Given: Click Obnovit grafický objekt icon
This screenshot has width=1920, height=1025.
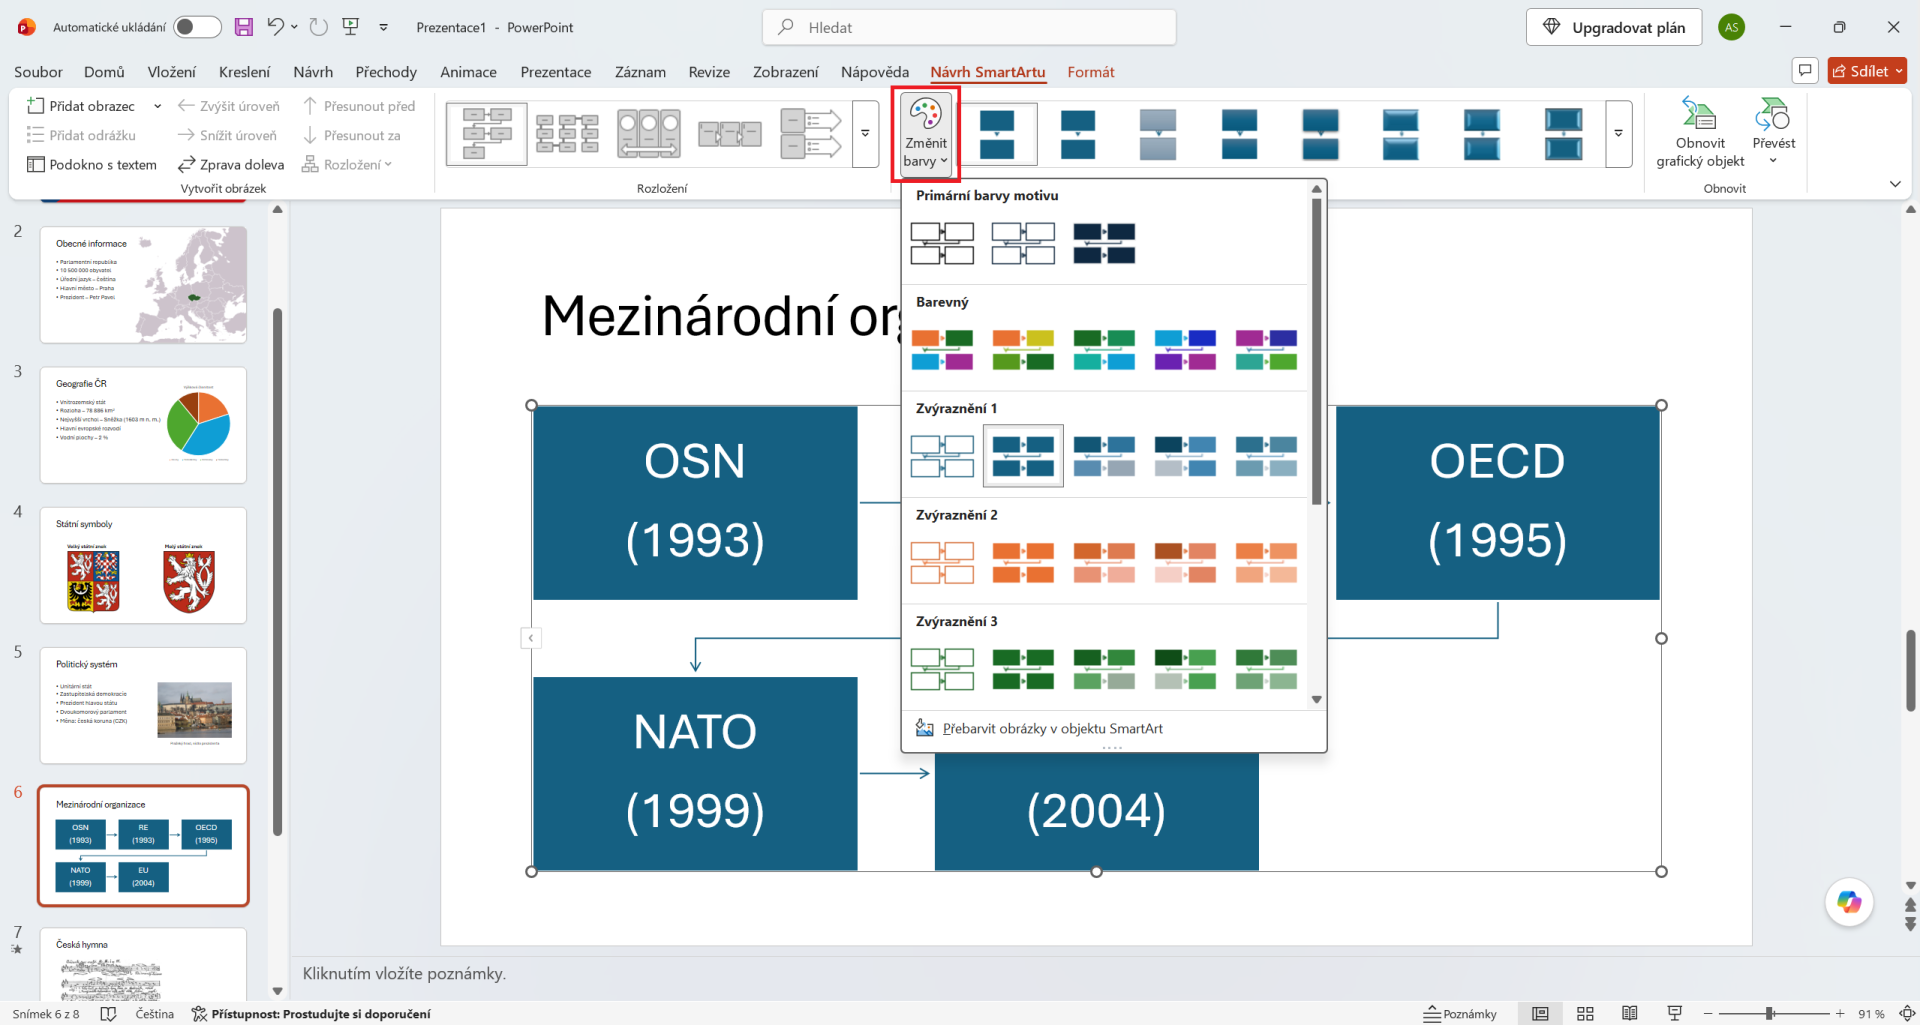Looking at the screenshot, I should point(1700,133).
